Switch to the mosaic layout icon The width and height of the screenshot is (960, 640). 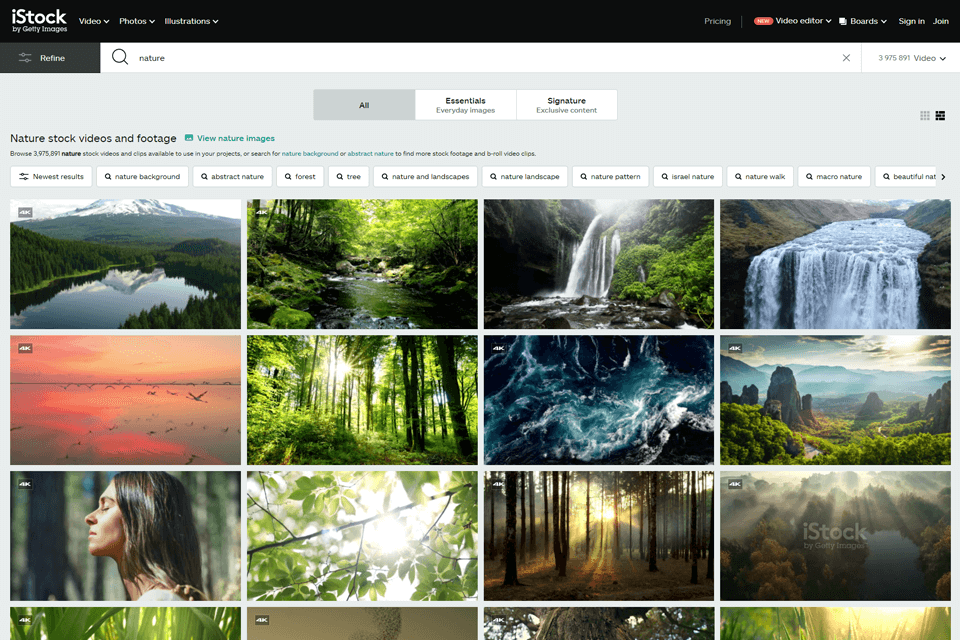click(x=940, y=116)
